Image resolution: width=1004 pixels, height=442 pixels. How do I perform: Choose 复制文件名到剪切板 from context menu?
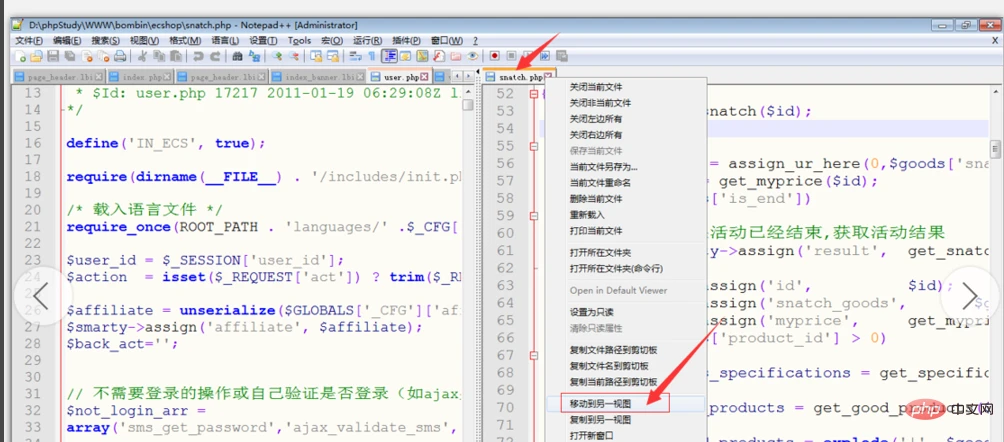609,366
